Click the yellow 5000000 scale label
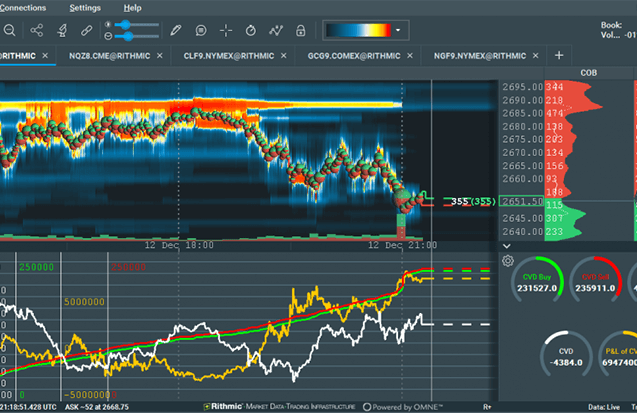Screen dimensions: 637x413 pyautogui.click(x=84, y=302)
